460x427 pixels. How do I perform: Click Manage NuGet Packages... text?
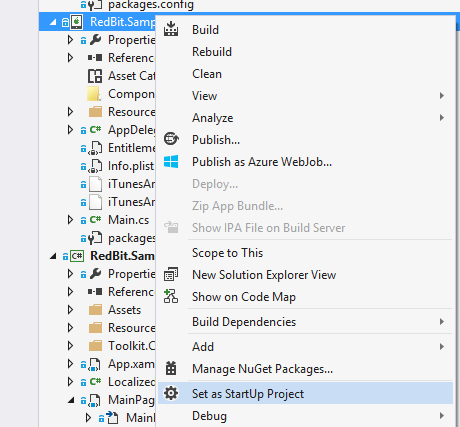262,369
